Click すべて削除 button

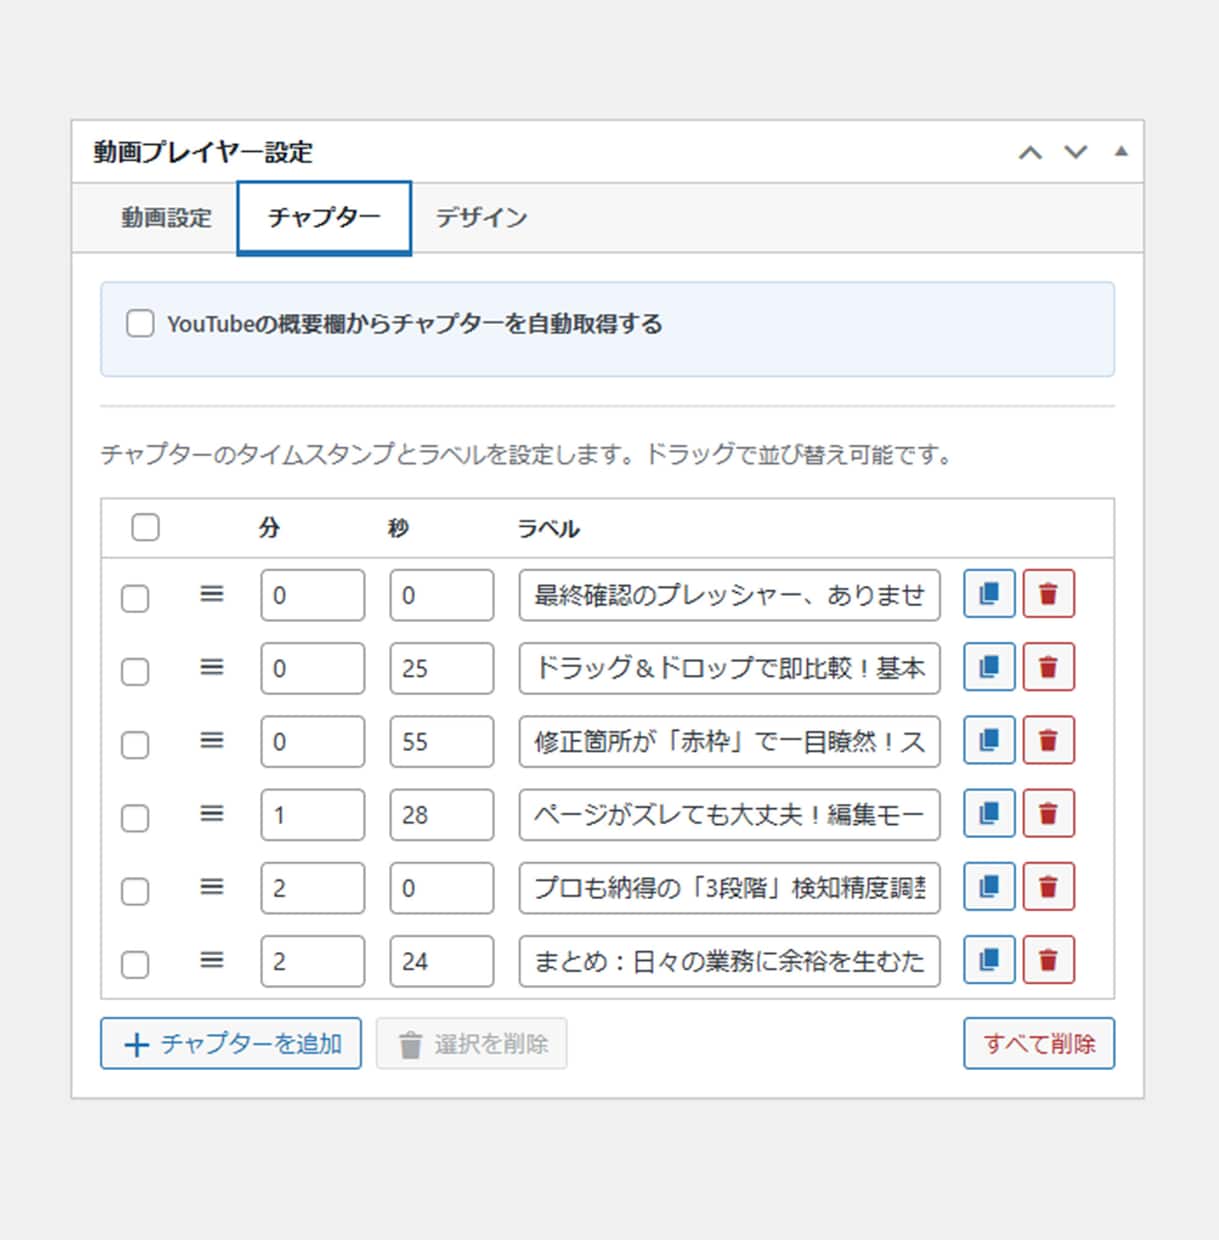coord(1039,1043)
